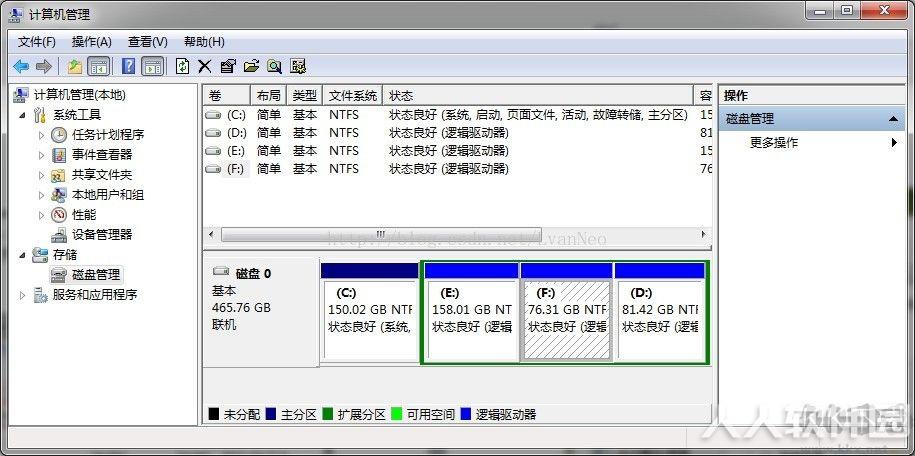Click the volume list scroll right arrow
Screen dimensions: 915x456
click(704, 234)
